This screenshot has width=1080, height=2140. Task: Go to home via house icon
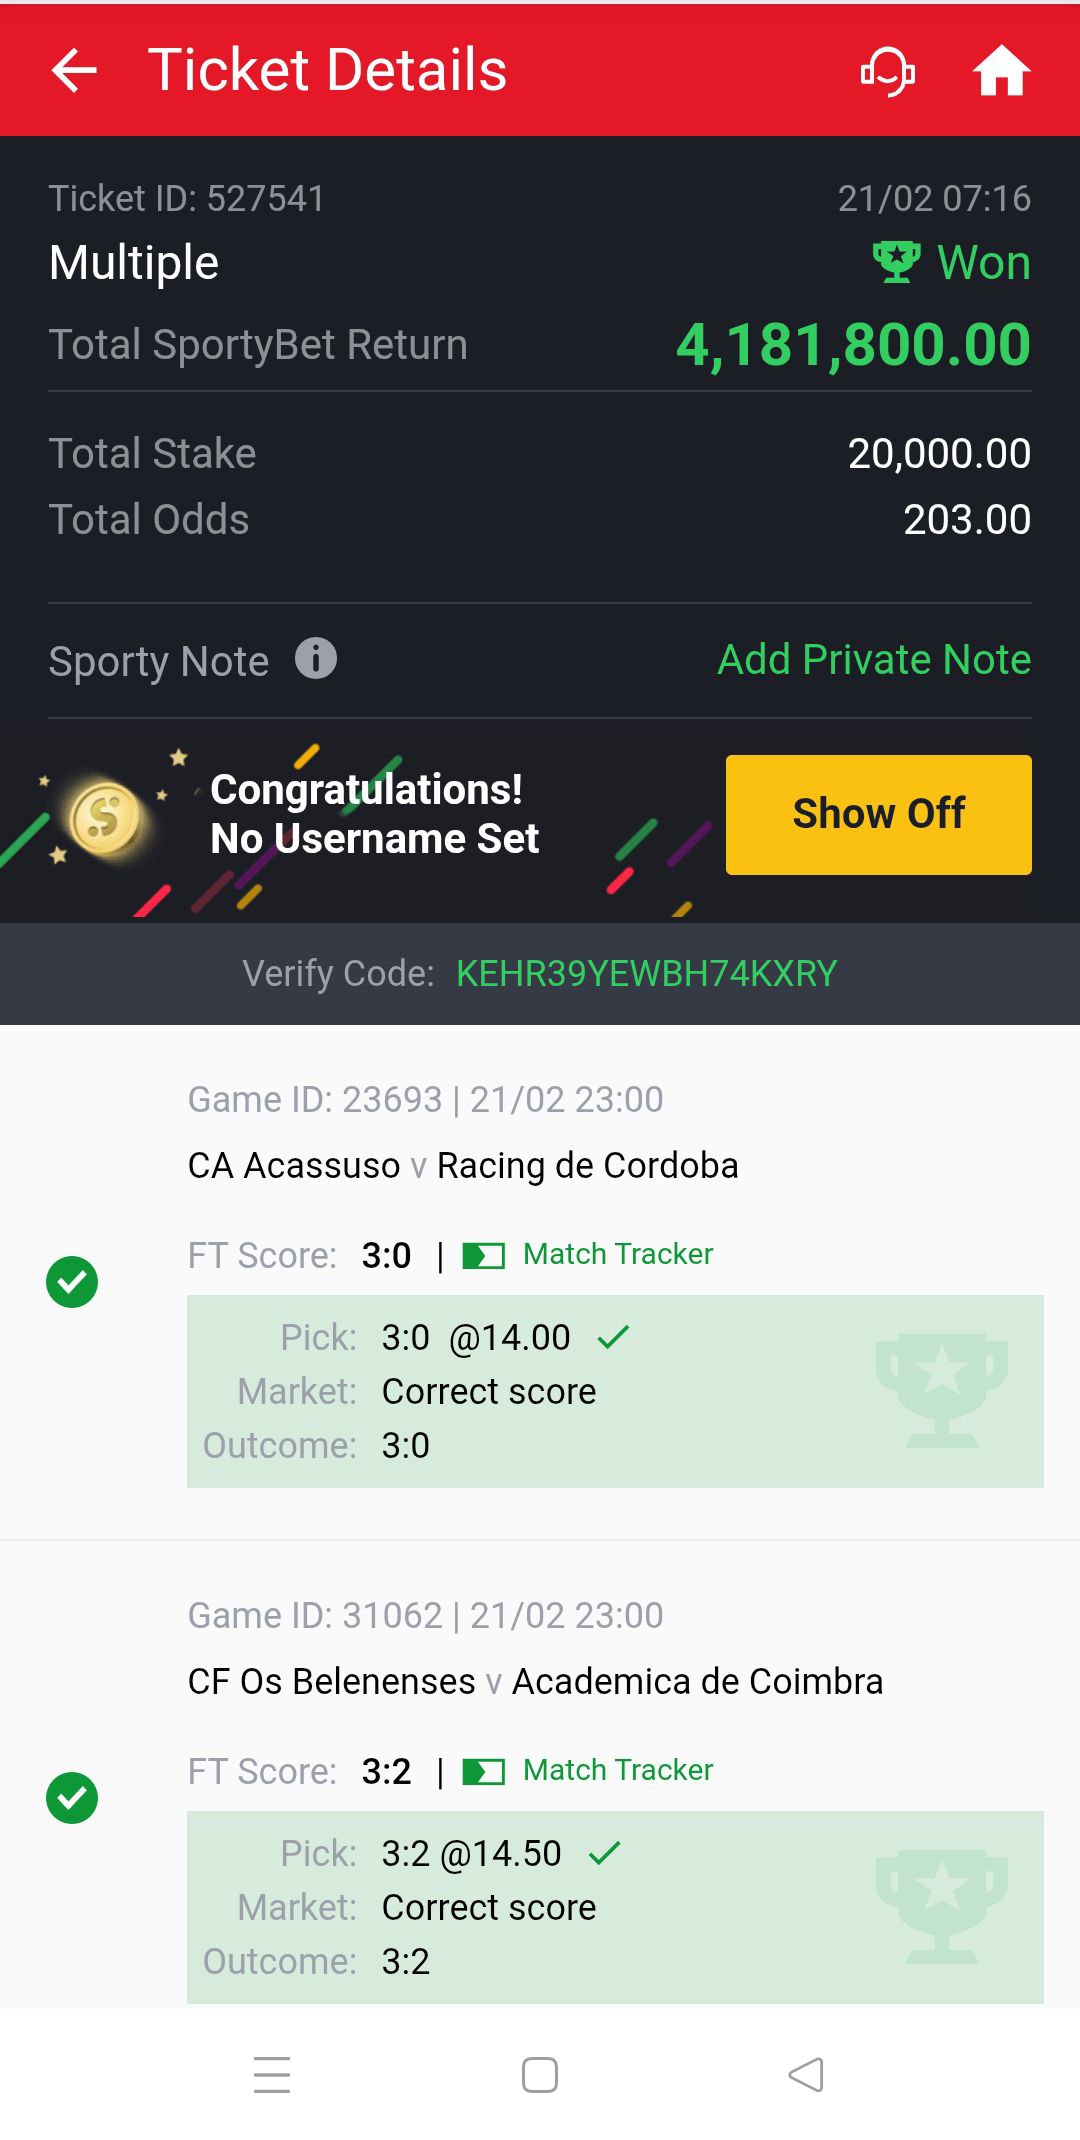click(1001, 71)
